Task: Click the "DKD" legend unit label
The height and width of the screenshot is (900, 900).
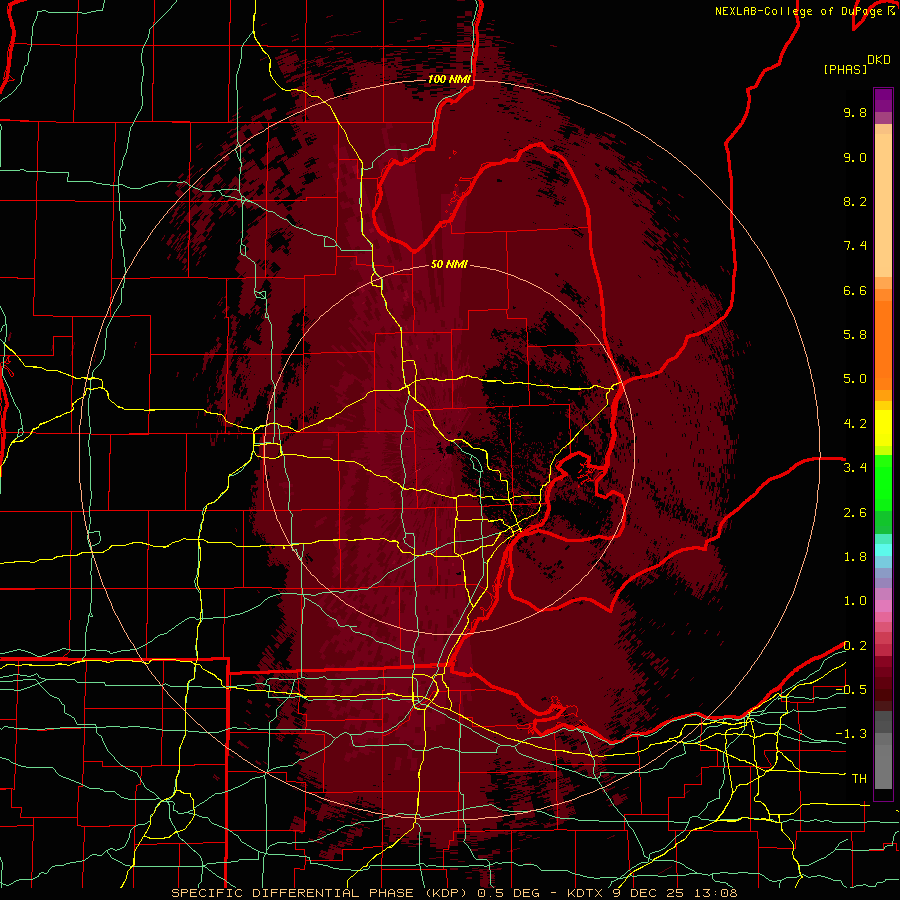Action: (x=879, y=59)
